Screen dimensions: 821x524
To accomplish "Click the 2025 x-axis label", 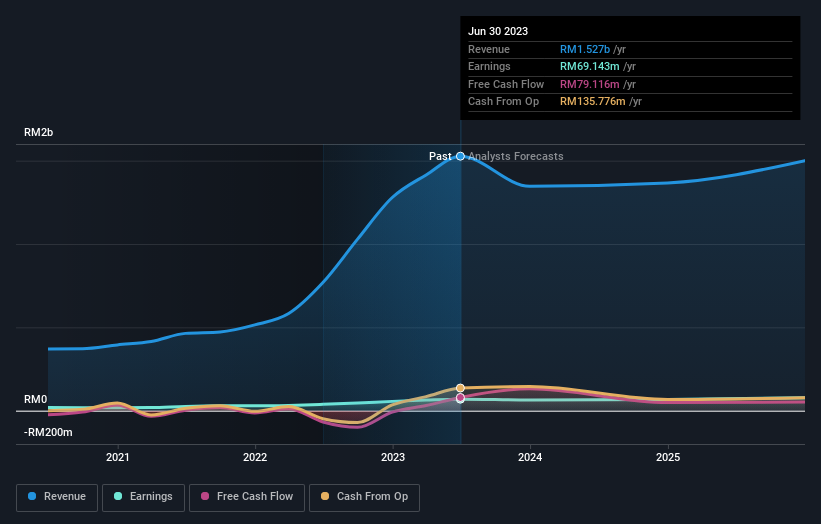I will click(x=668, y=458).
